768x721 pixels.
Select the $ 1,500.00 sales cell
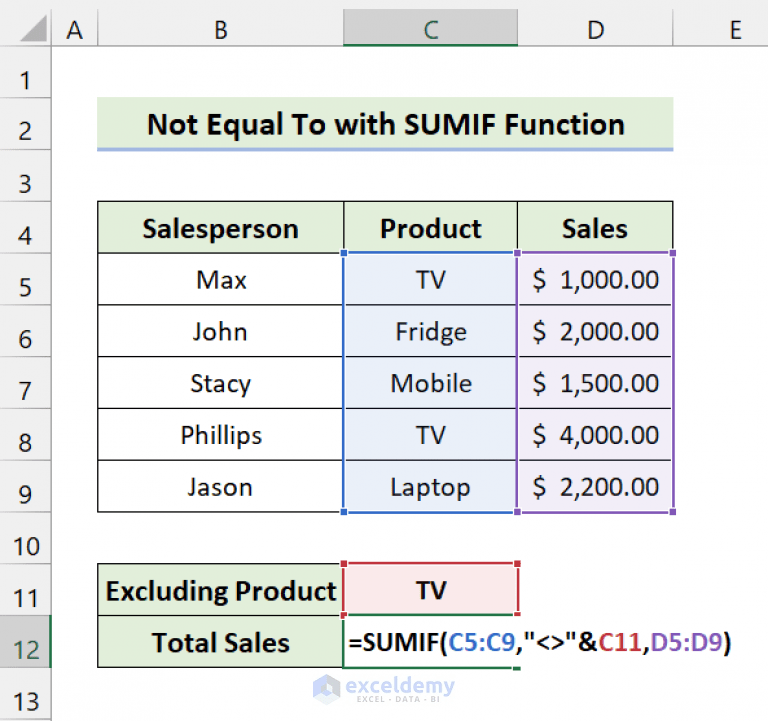595,383
